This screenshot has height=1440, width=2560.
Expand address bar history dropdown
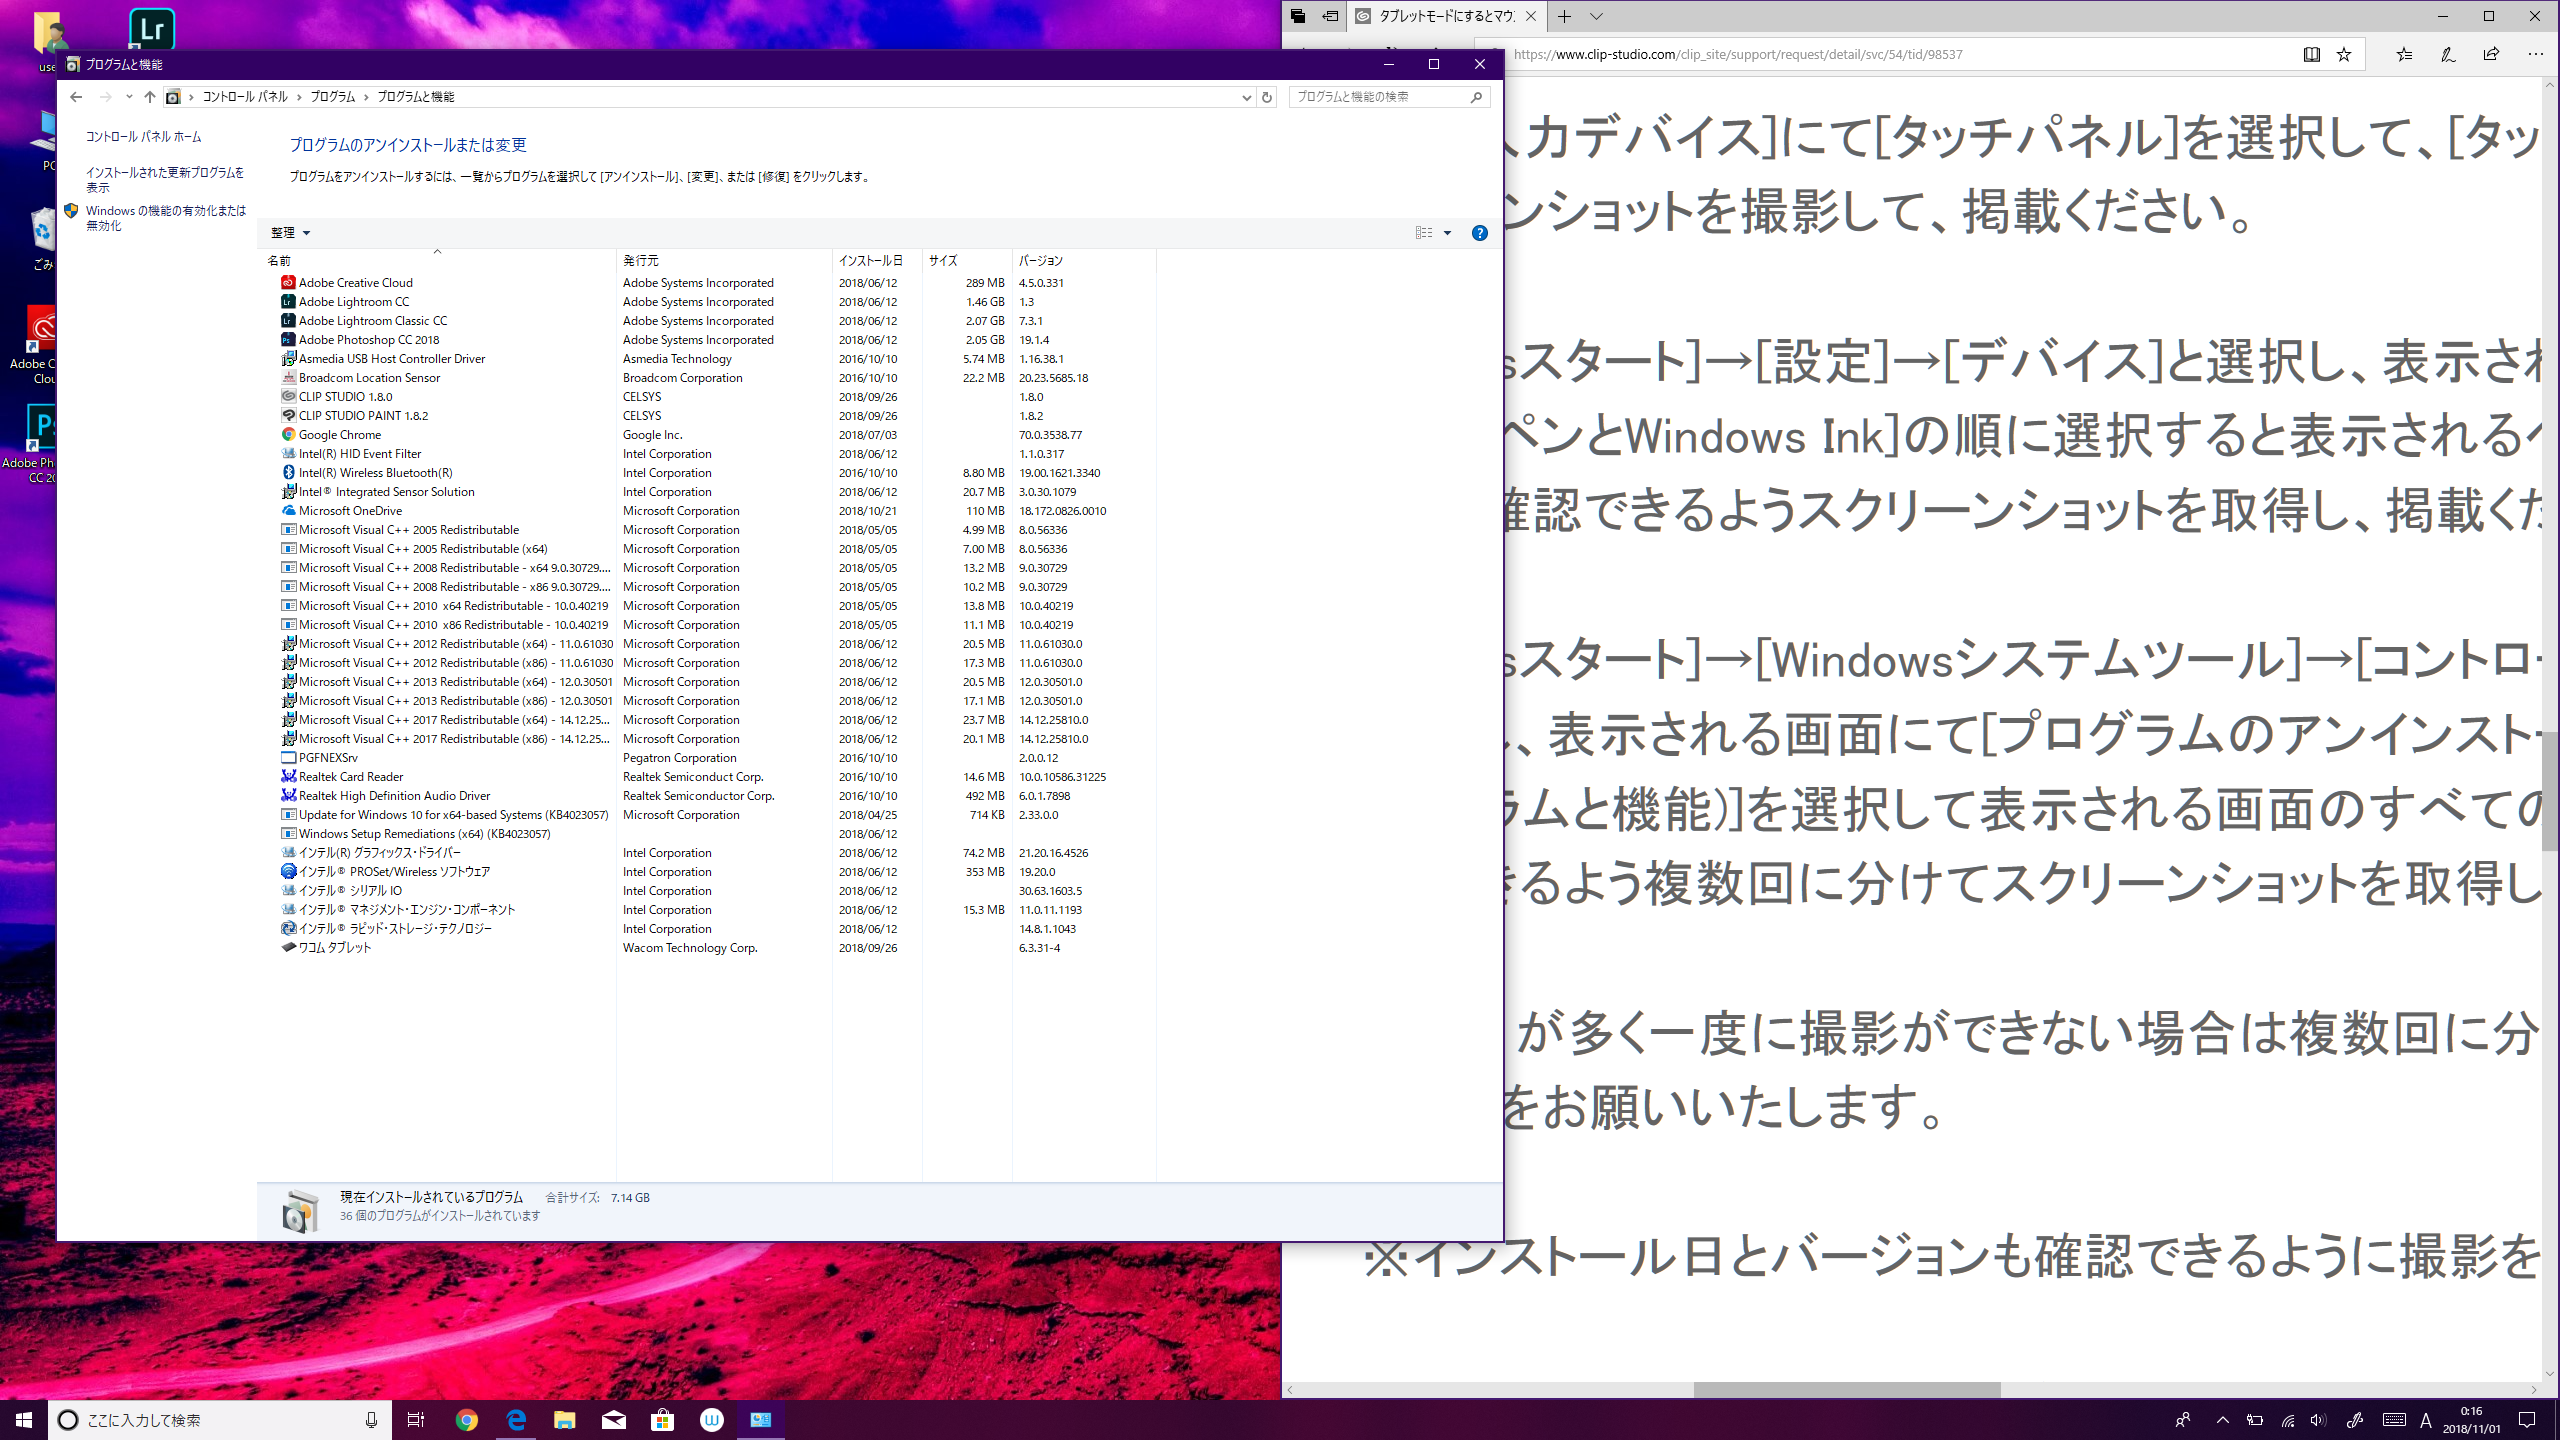click(1246, 97)
